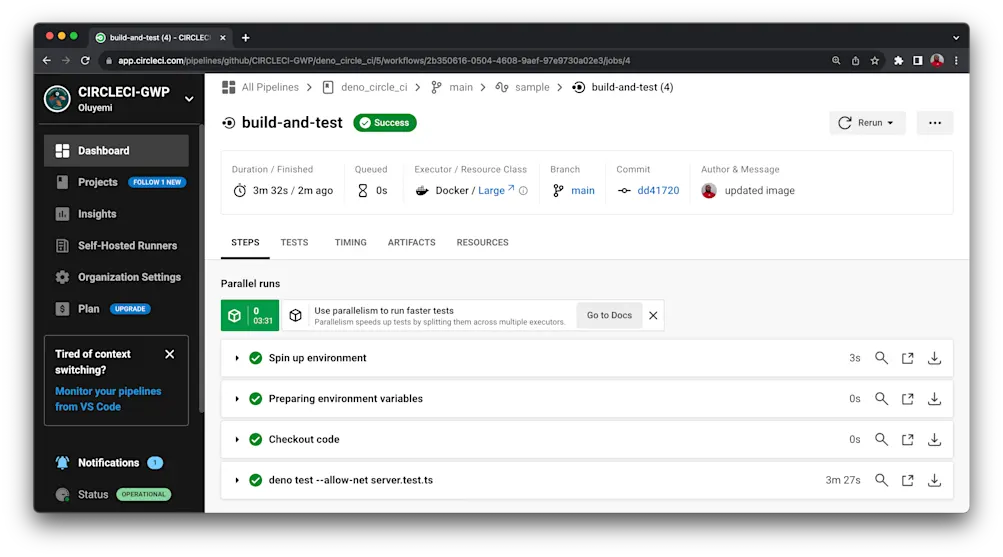Go to sample workflow breadcrumb
The height and width of the screenshot is (557, 1003).
point(532,87)
